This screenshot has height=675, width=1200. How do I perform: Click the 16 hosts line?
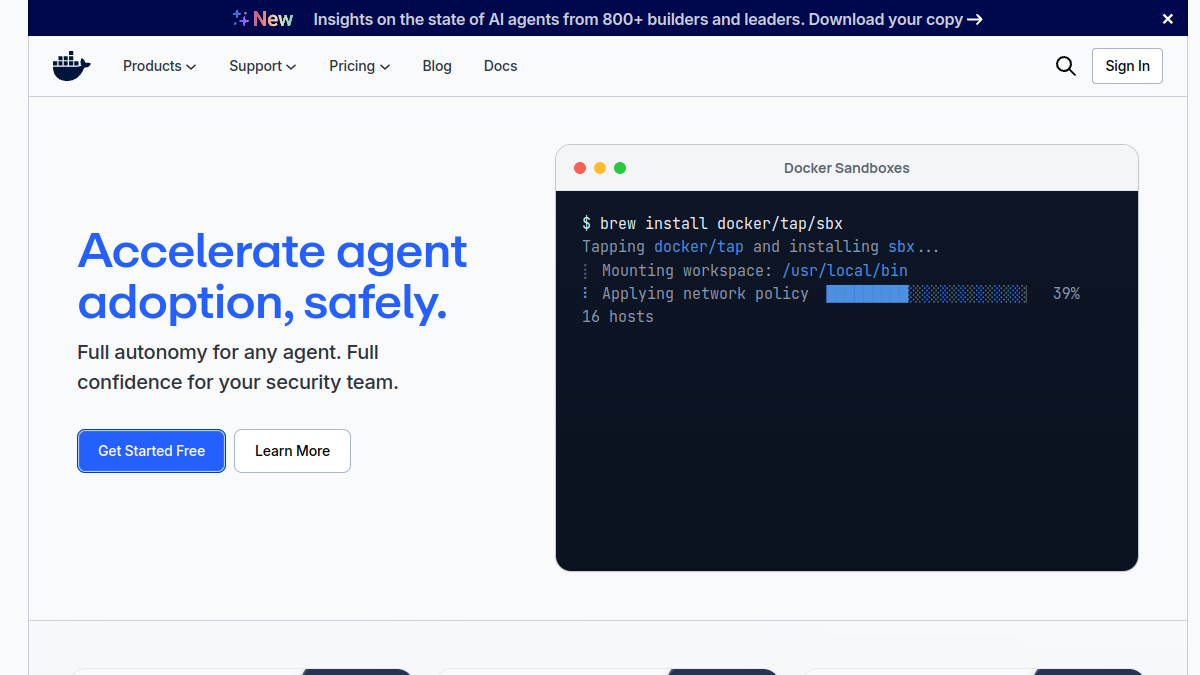click(618, 317)
